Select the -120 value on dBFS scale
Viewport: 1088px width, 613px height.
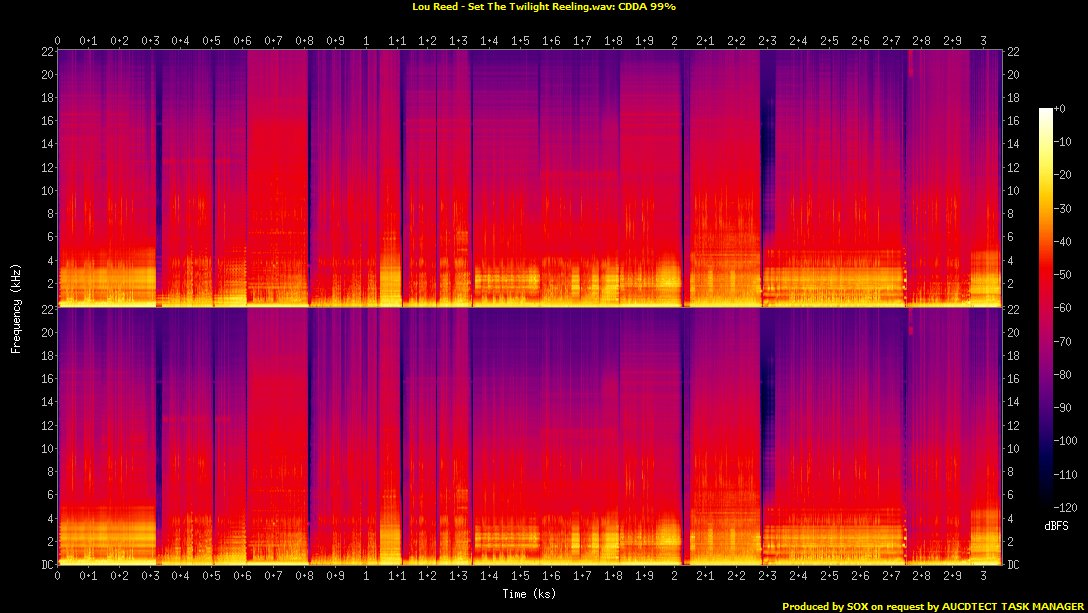click(x=1065, y=507)
